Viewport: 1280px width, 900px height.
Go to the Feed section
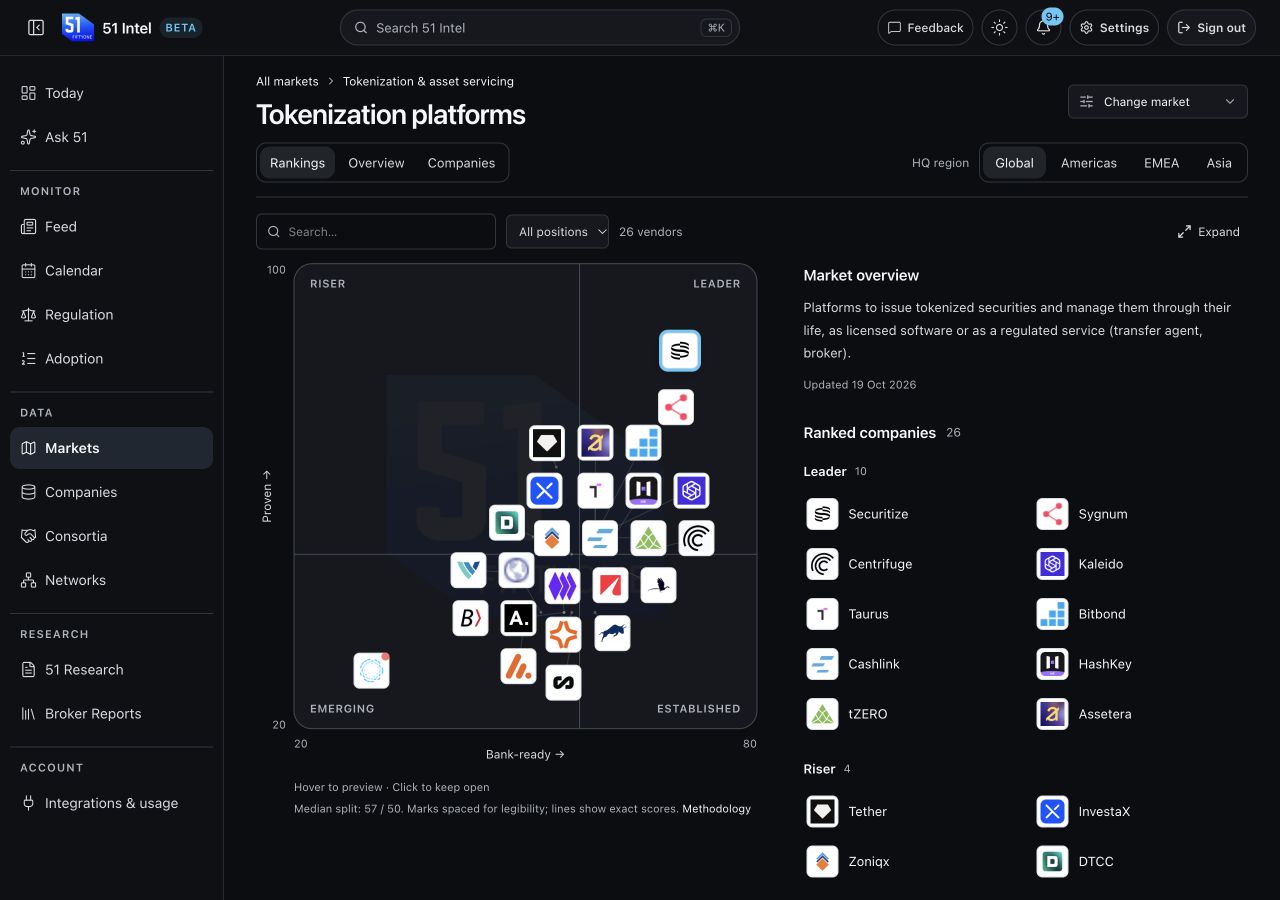coord(112,227)
